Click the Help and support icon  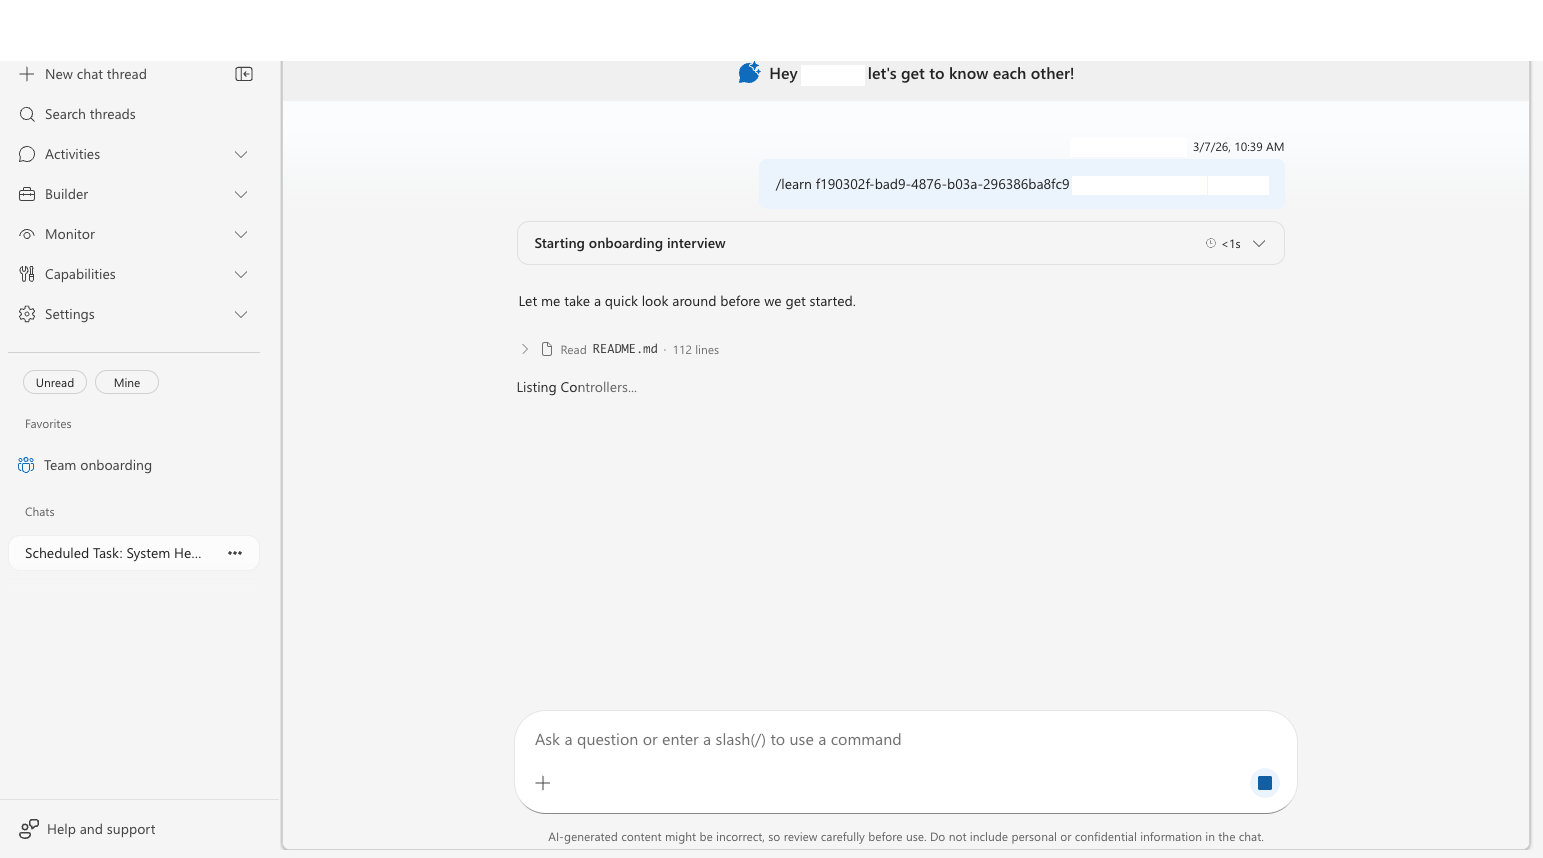click(29, 829)
